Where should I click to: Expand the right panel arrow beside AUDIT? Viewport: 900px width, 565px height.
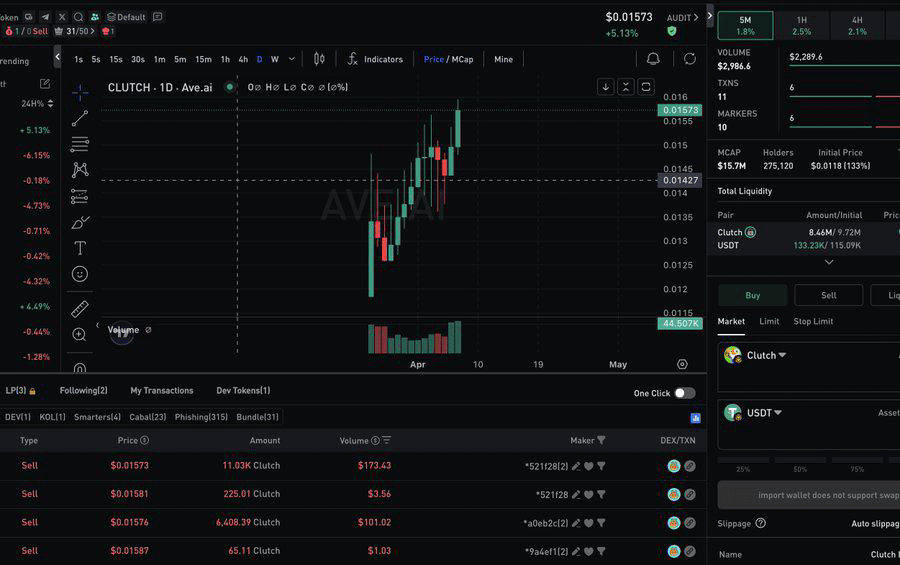tap(710, 16)
